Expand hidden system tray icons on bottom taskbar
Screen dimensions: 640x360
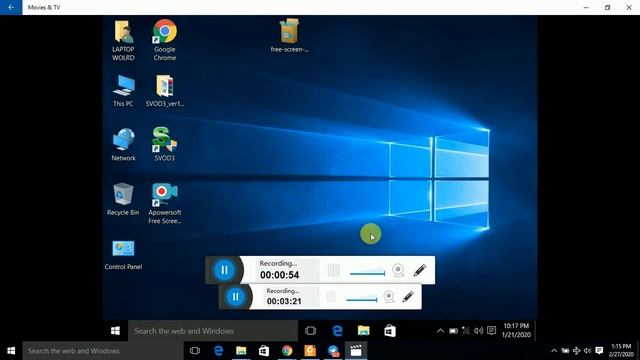click(x=554, y=351)
